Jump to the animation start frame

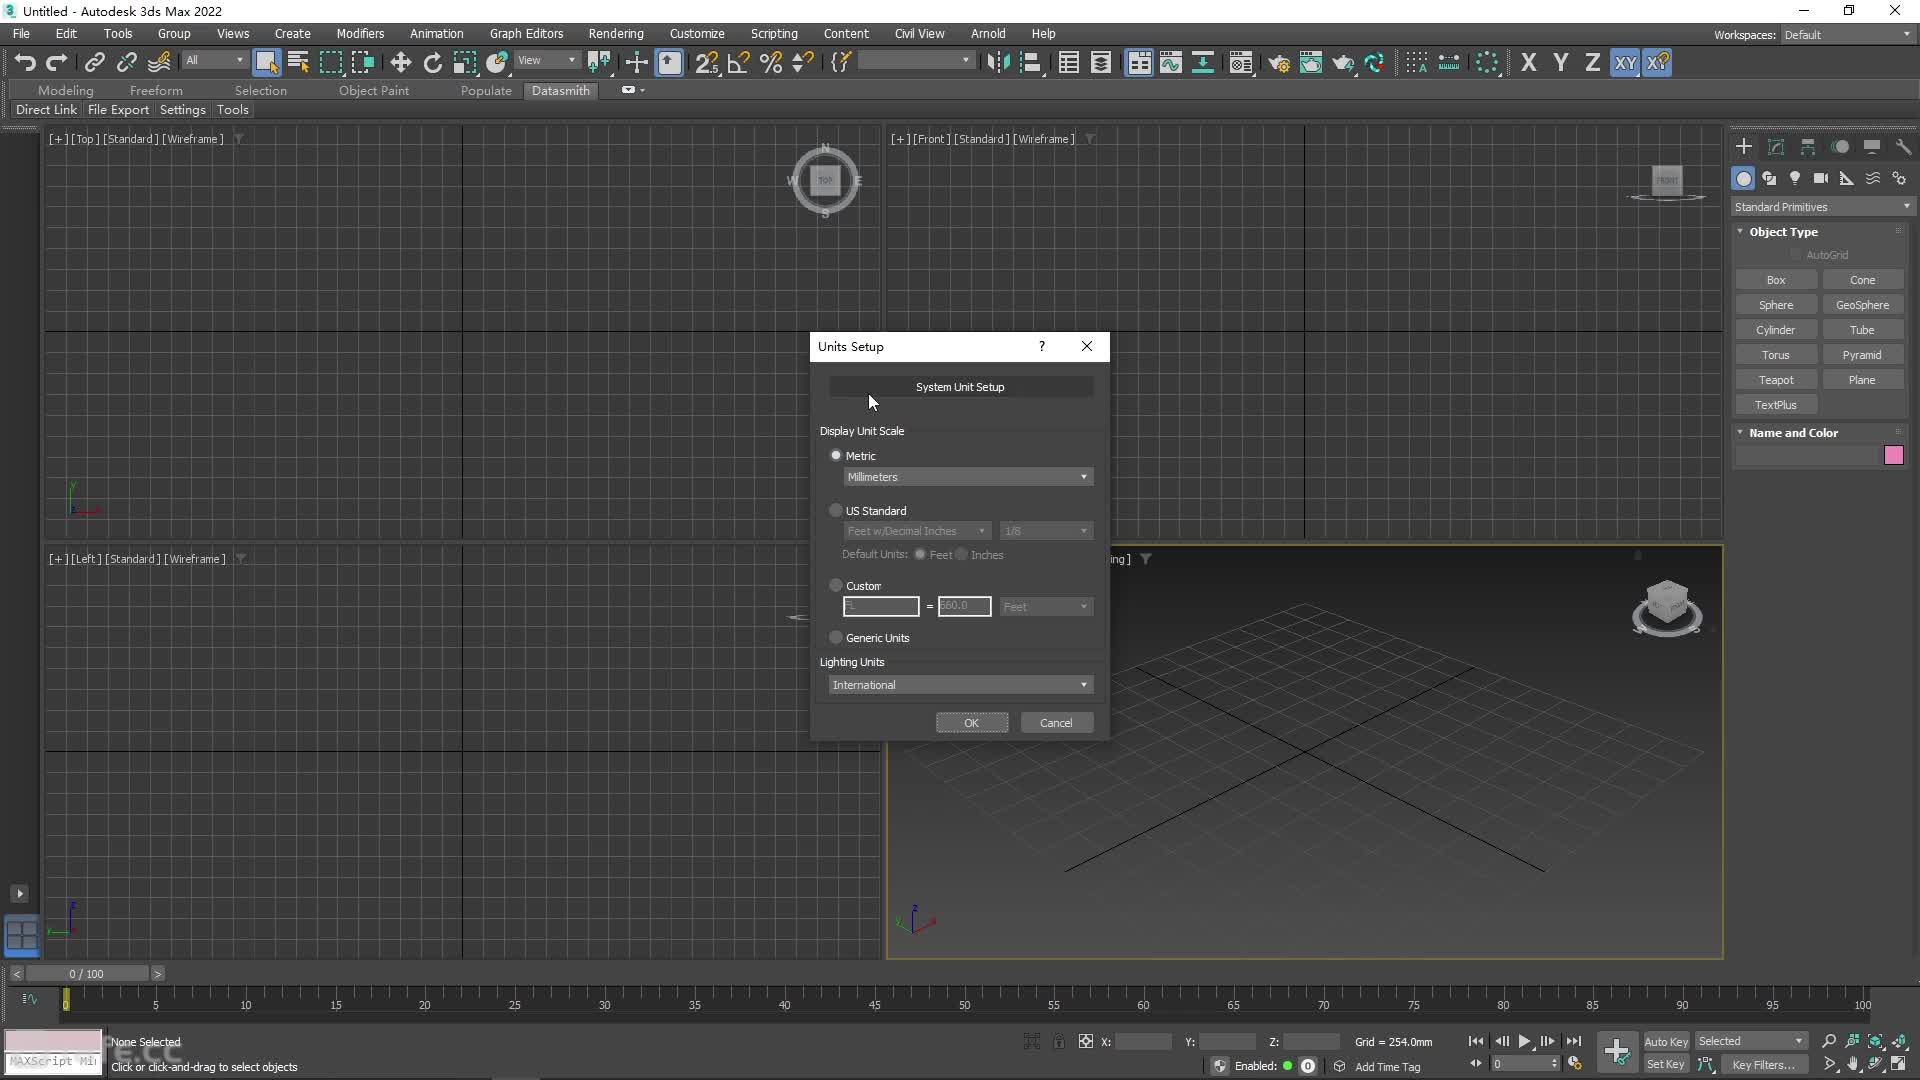click(1476, 1041)
